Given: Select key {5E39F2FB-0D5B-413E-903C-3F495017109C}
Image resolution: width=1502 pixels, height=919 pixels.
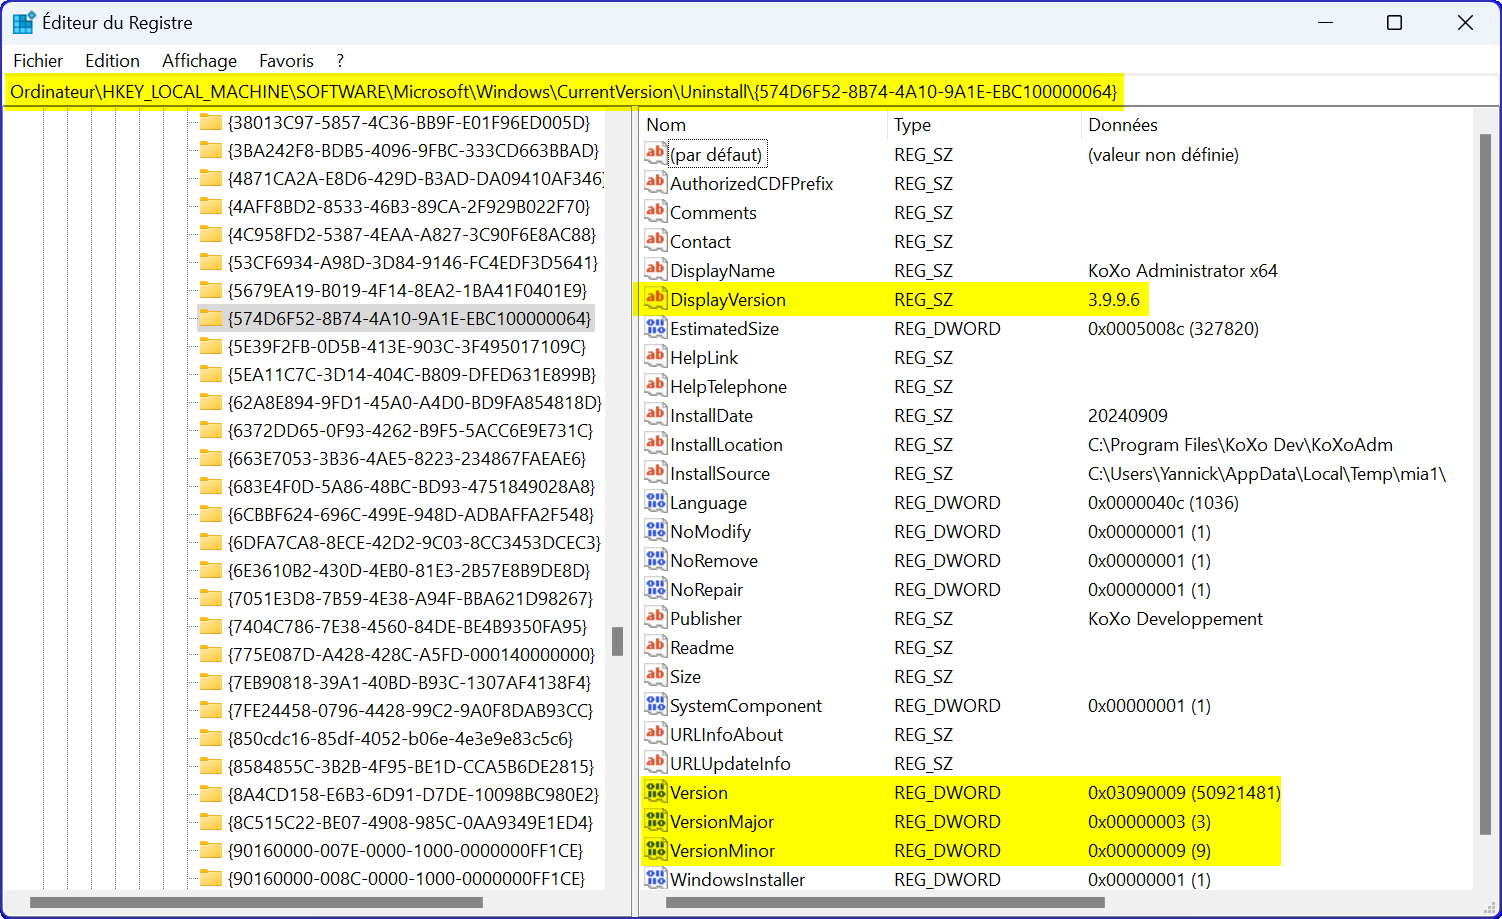Looking at the screenshot, I should tap(407, 346).
